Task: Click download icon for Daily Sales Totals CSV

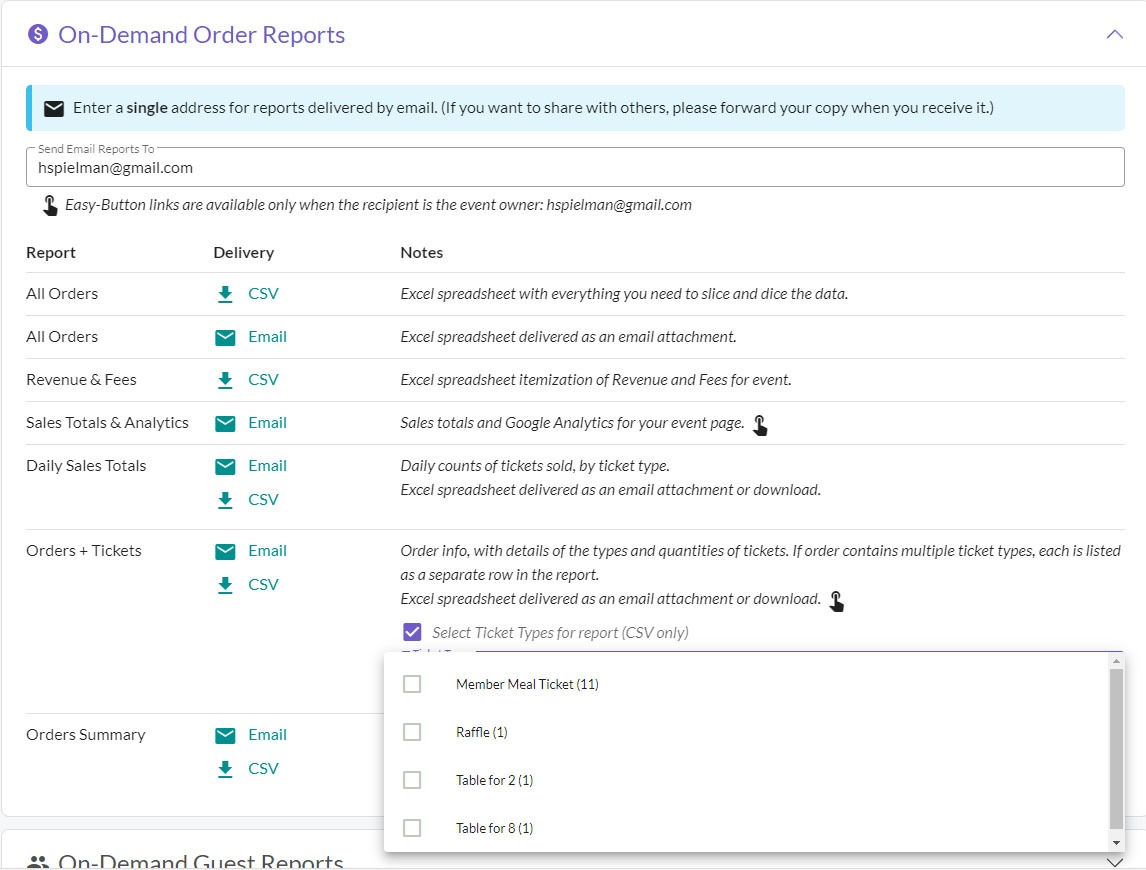Action: pos(225,500)
